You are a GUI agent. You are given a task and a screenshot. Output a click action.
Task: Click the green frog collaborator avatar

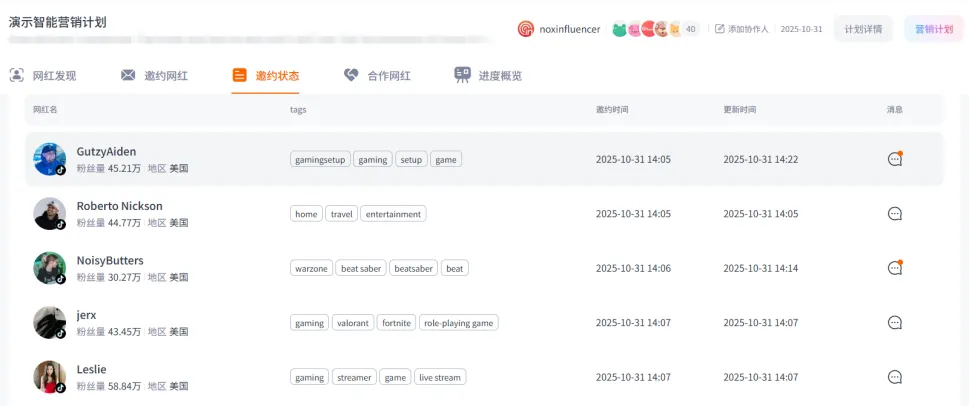coord(619,29)
